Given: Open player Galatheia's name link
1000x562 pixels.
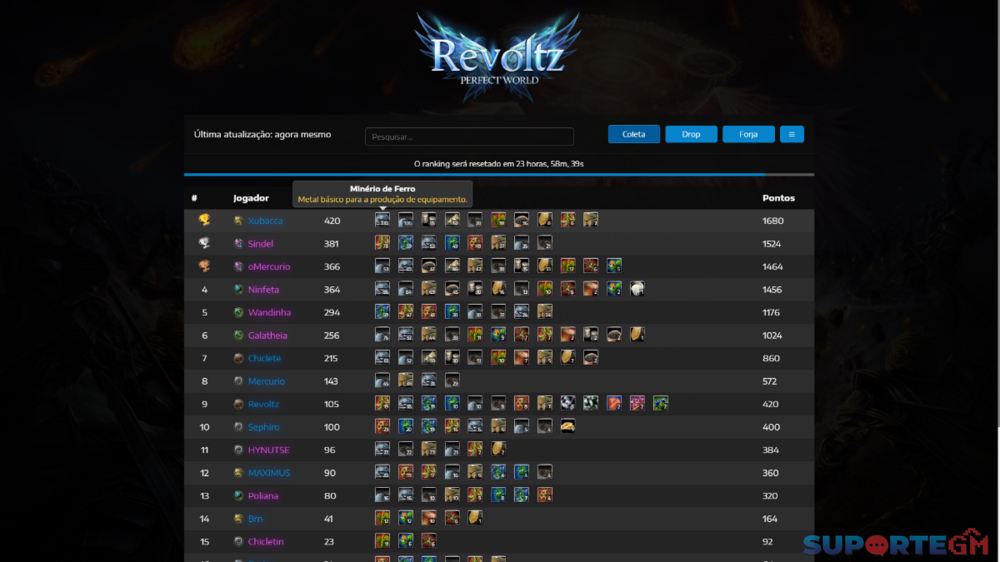Looking at the screenshot, I should [x=267, y=335].
